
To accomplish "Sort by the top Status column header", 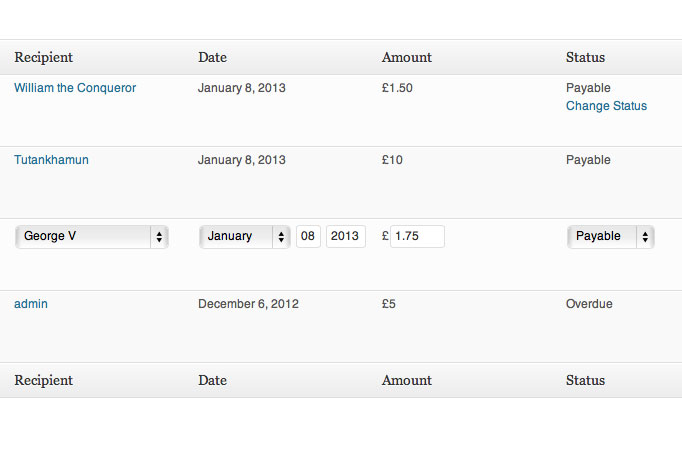I will tap(585, 57).
